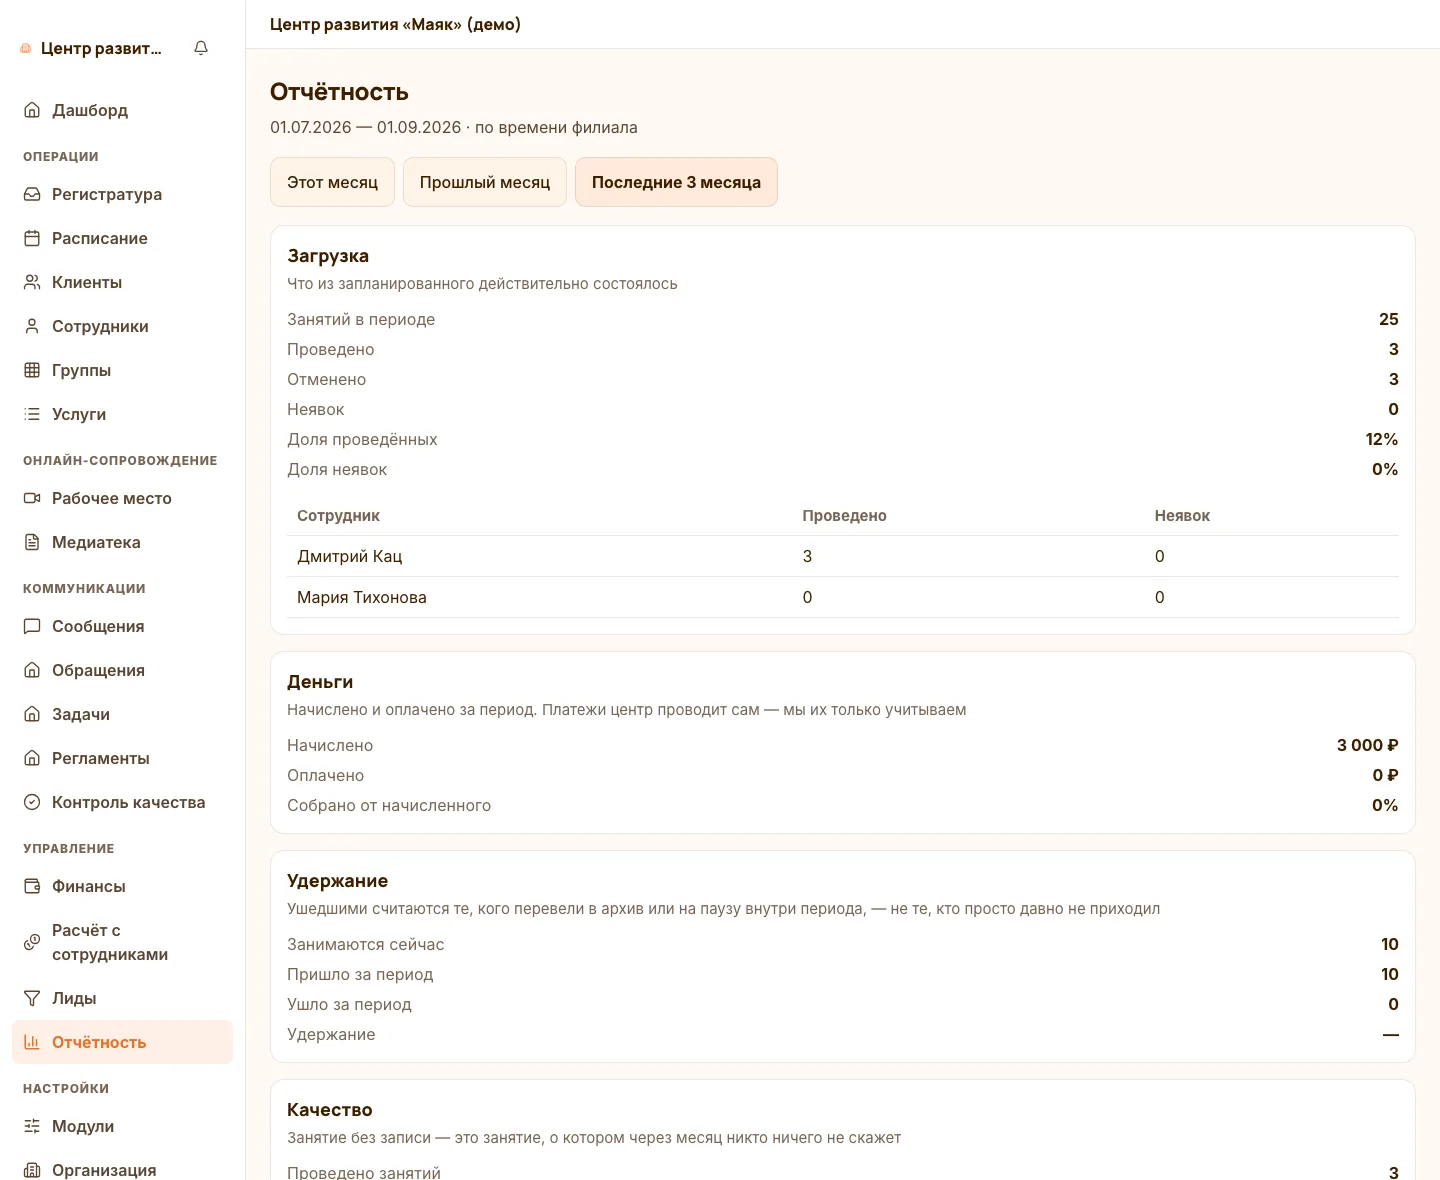The width and height of the screenshot is (1440, 1180).
Task: Open Контроль качества via checkmark circle icon
Action: (32, 802)
